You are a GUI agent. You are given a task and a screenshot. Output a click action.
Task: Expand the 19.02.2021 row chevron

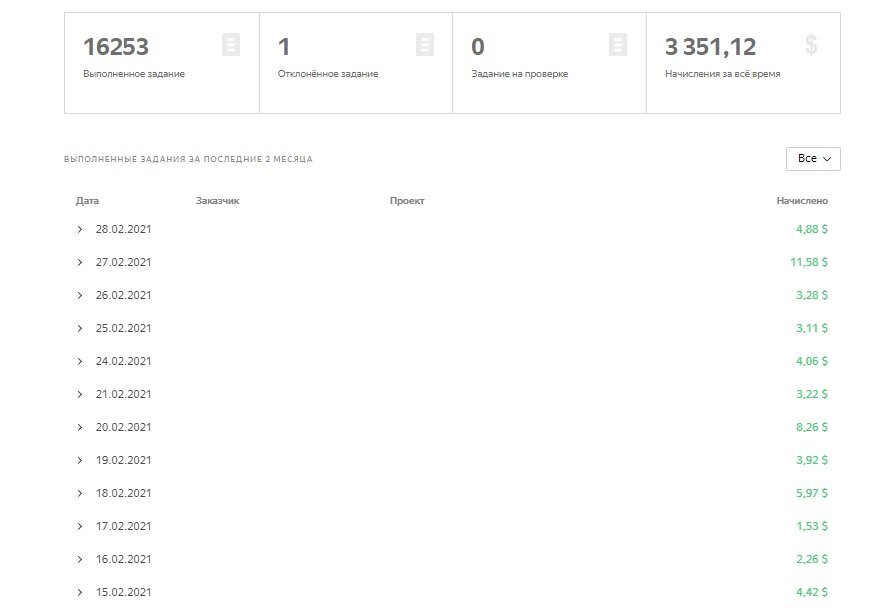[80, 460]
